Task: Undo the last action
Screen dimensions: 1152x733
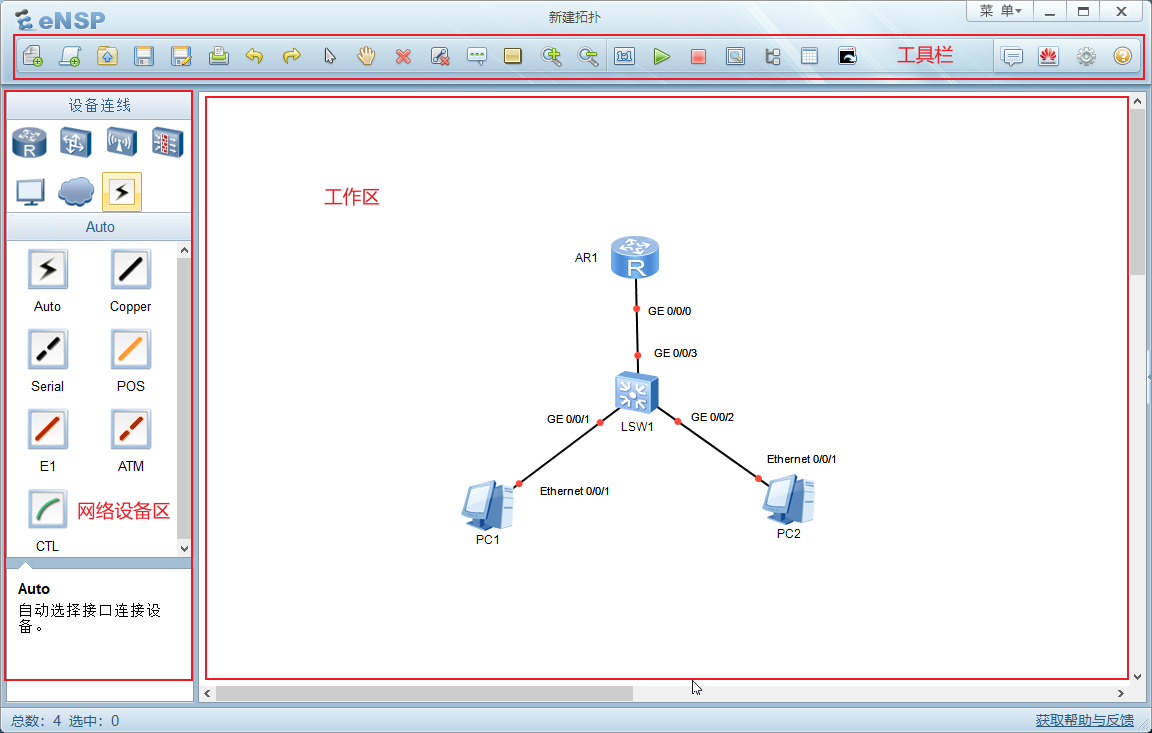Action: pyautogui.click(x=254, y=56)
